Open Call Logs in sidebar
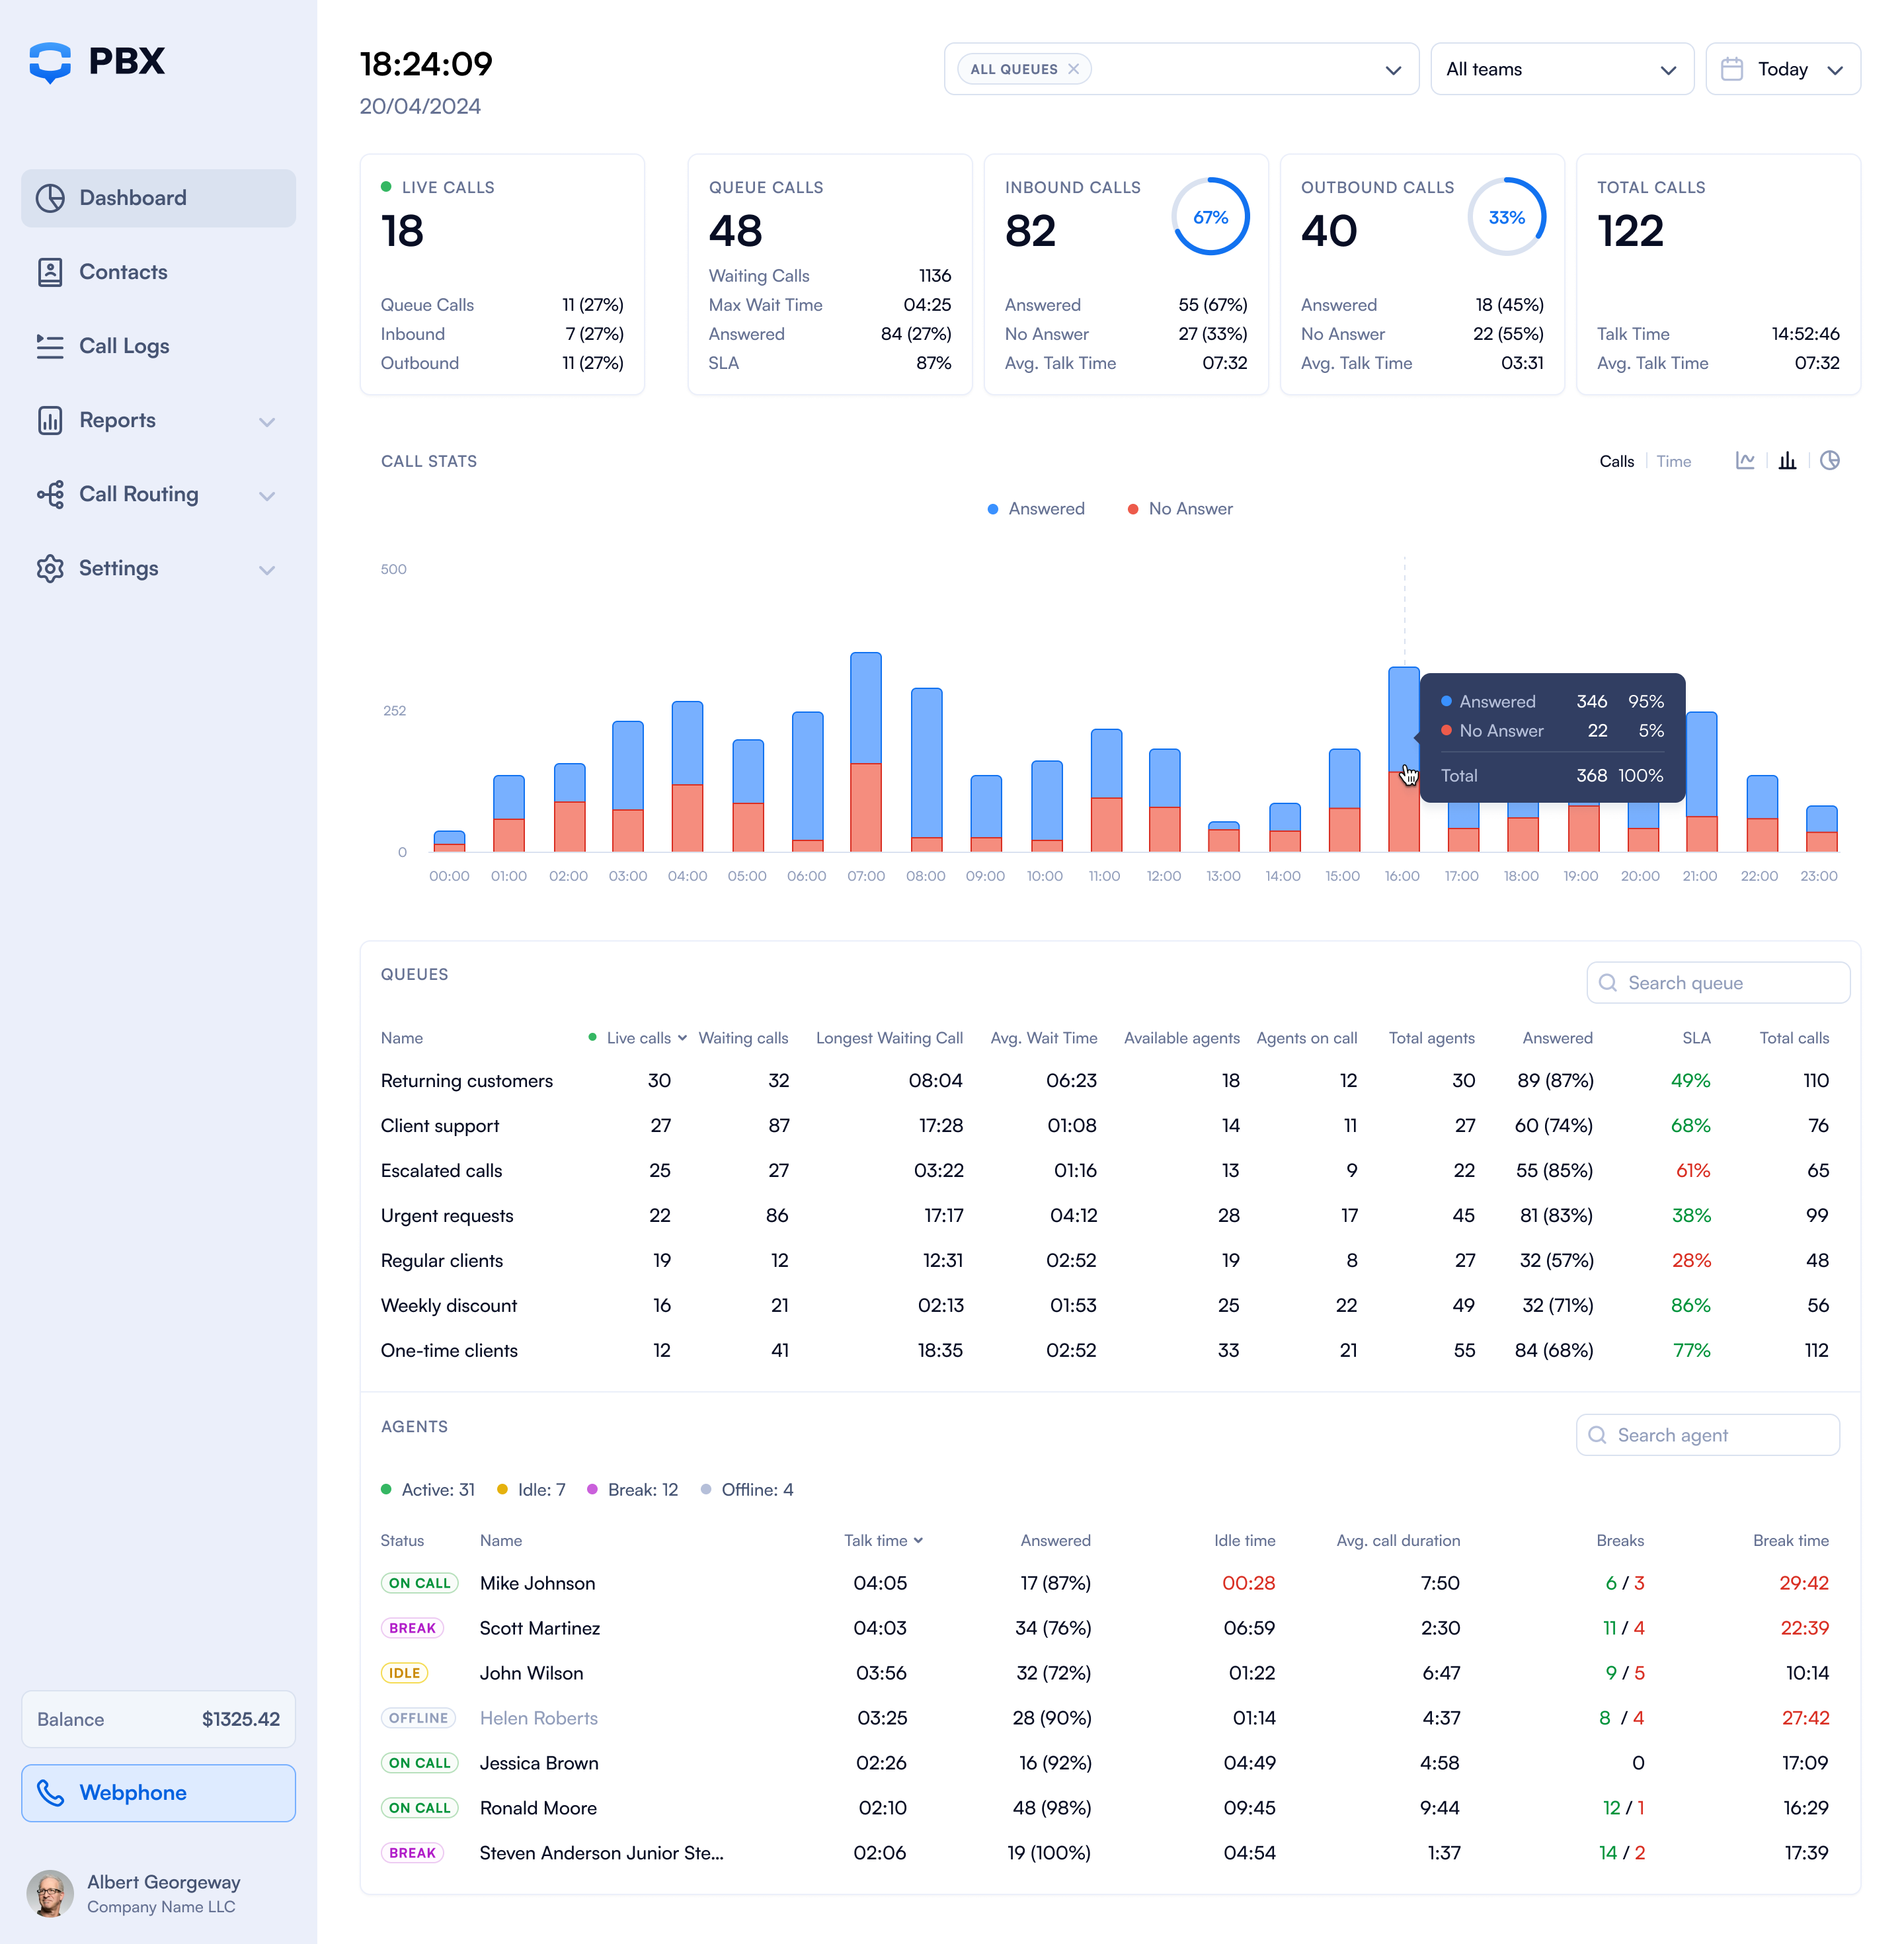This screenshot has width=1904, height=1944. 124,346
